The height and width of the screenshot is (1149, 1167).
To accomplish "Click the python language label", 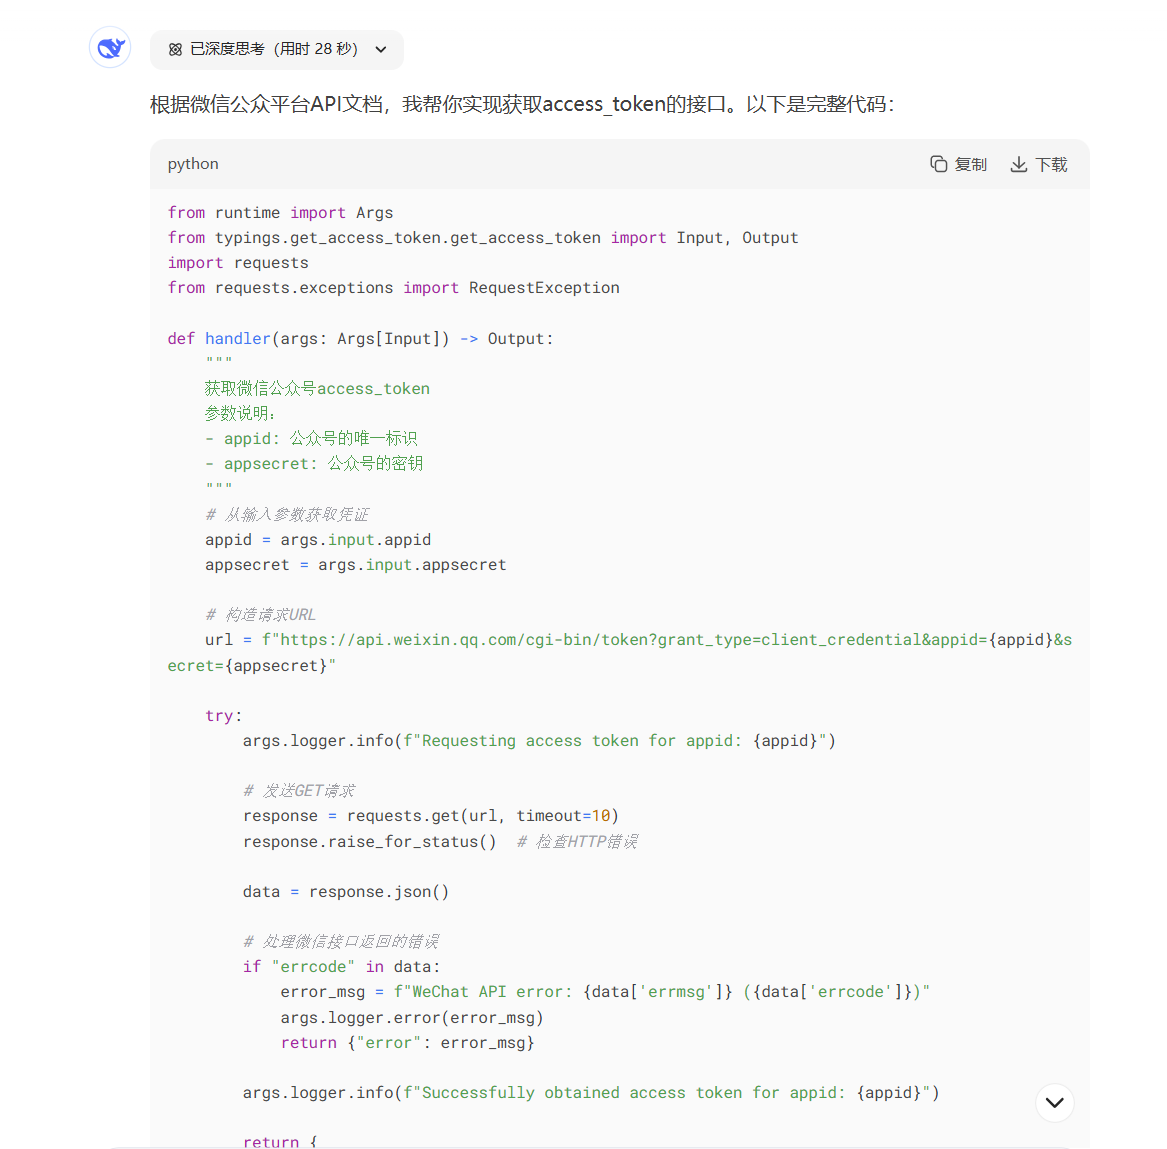I will pyautogui.click(x=193, y=164).
